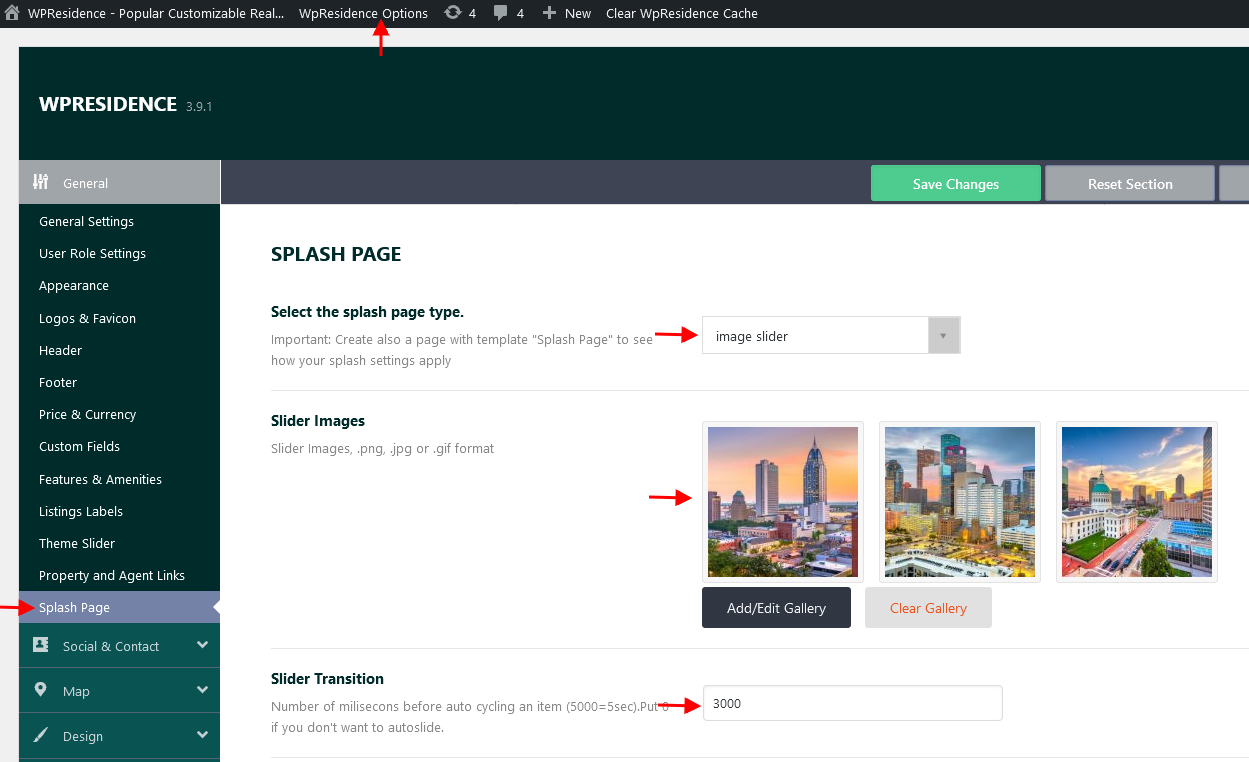Click the 'Slider Transition' label
Image resolution: width=1249 pixels, height=762 pixels.
coord(327,679)
